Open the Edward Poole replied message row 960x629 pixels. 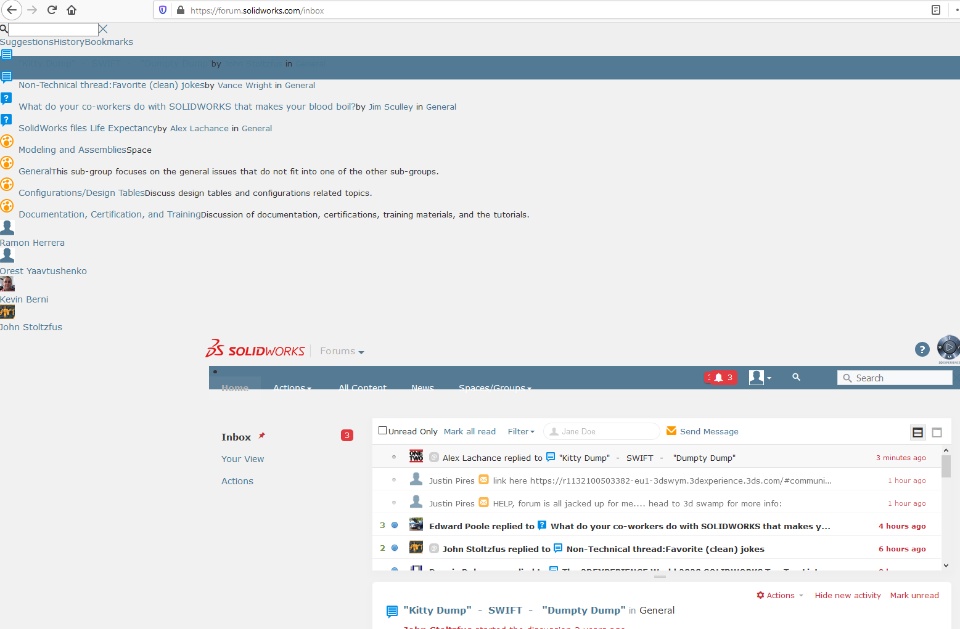(658, 525)
